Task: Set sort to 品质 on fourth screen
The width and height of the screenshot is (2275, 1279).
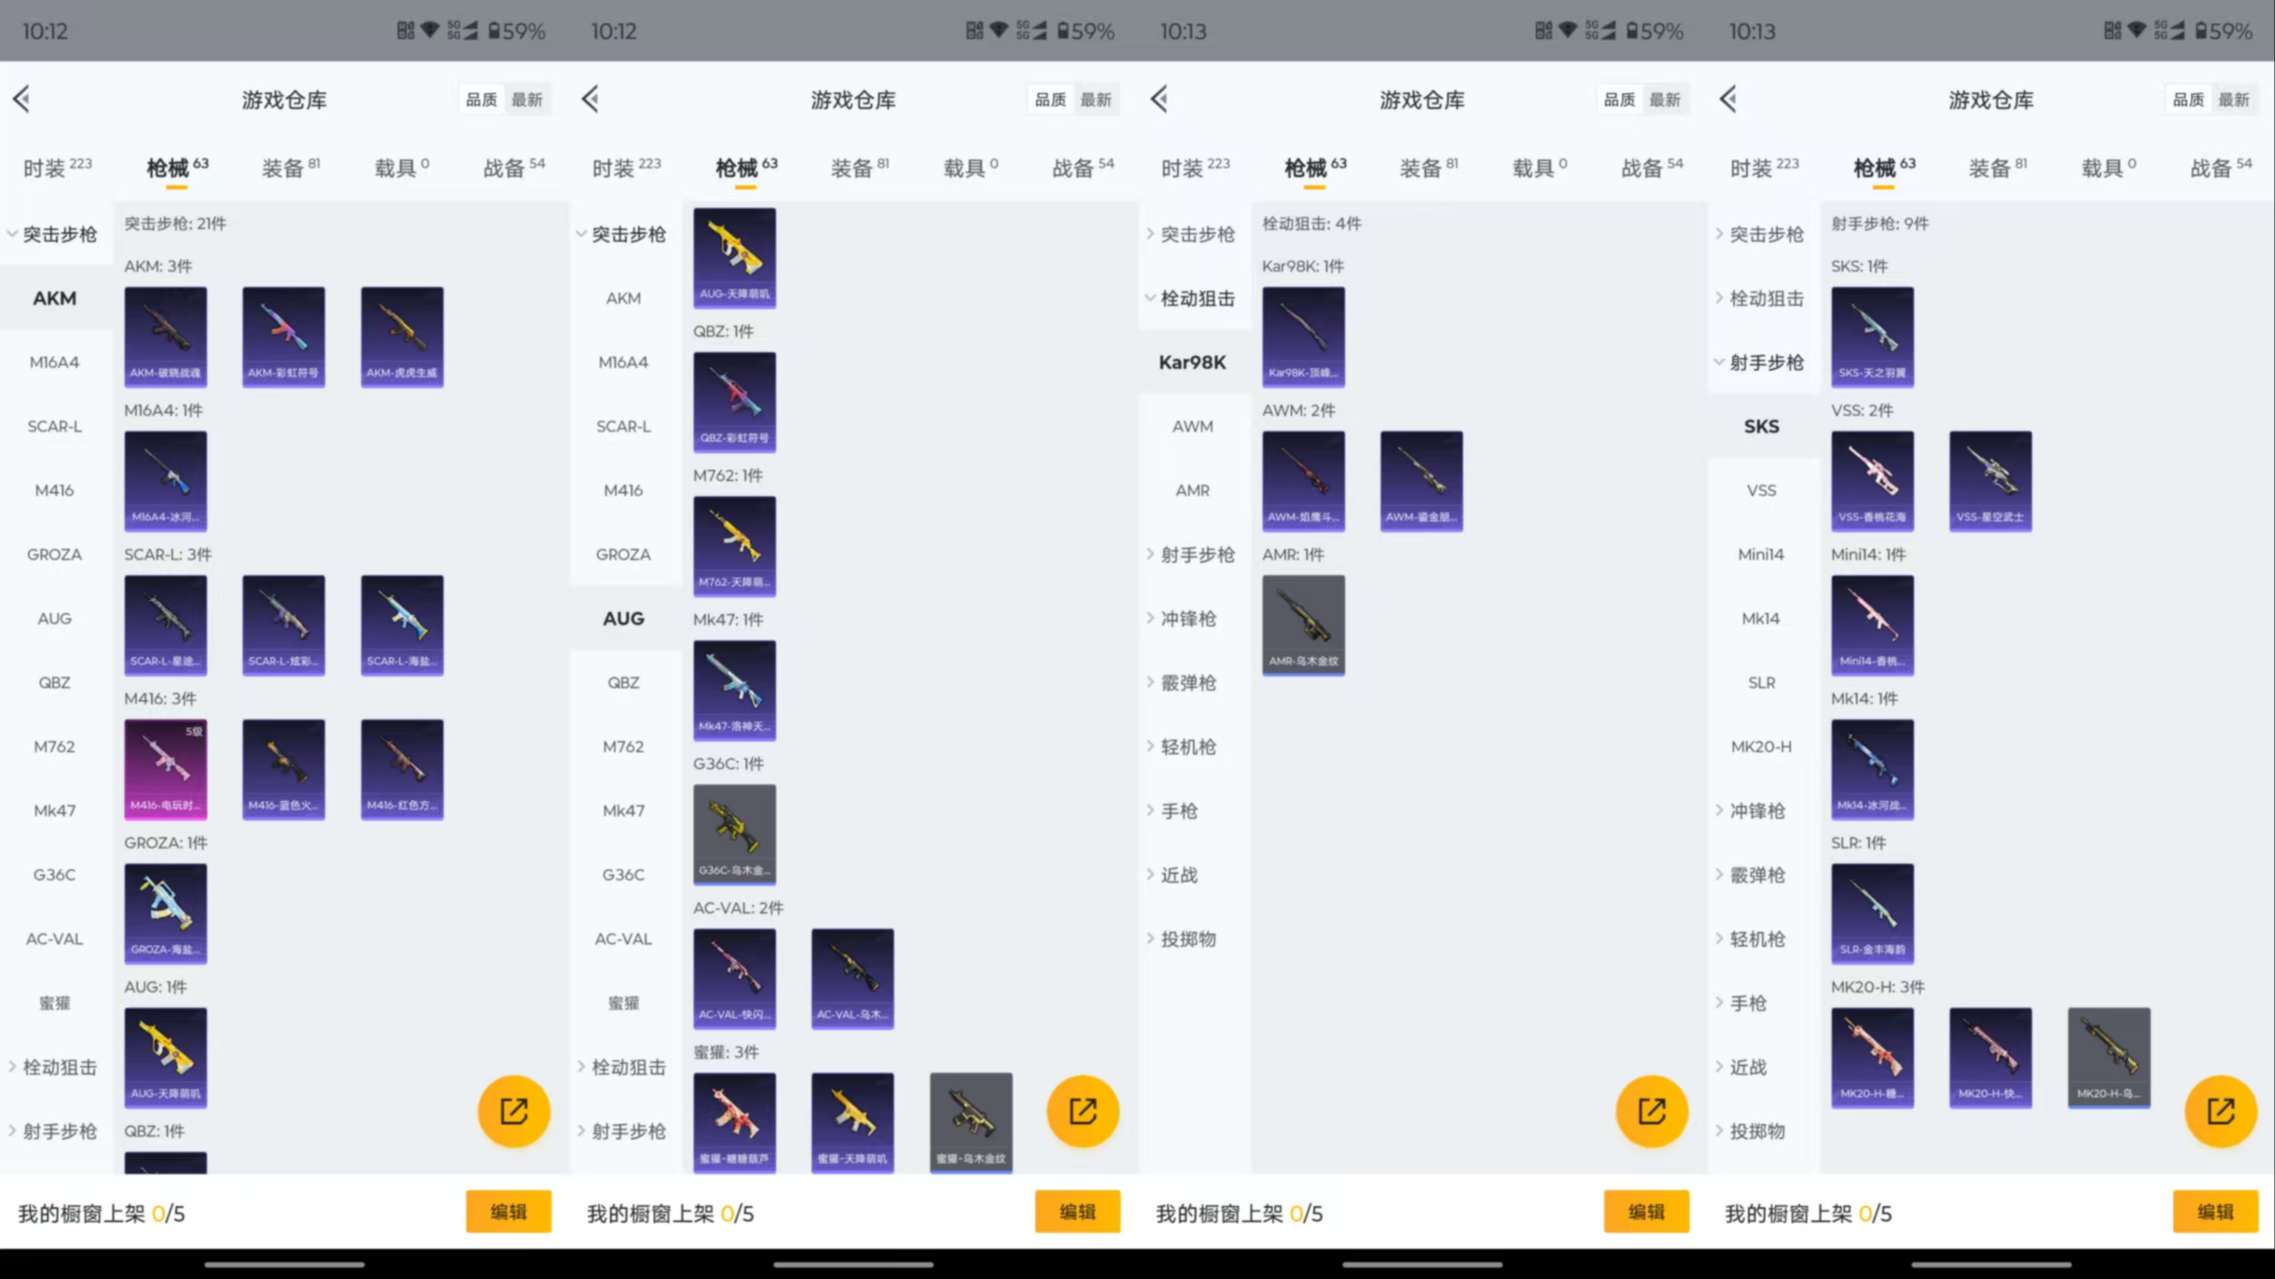Action: coord(2188,99)
